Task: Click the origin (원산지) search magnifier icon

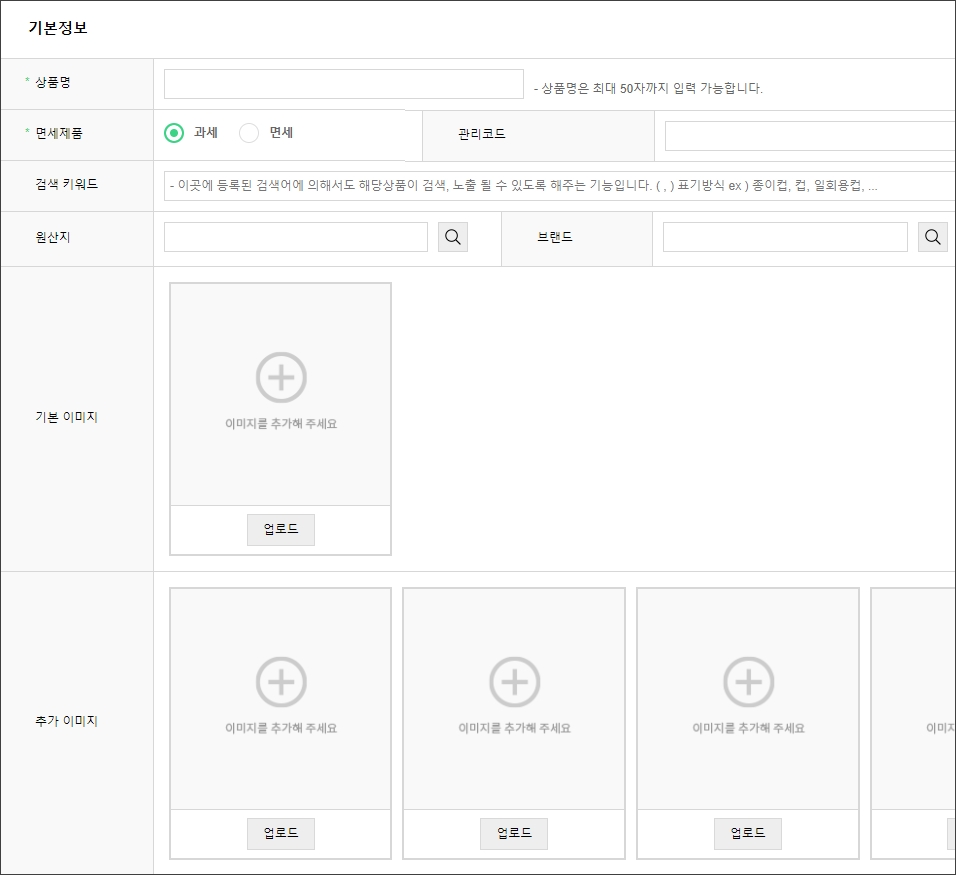Action: (x=452, y=237)
